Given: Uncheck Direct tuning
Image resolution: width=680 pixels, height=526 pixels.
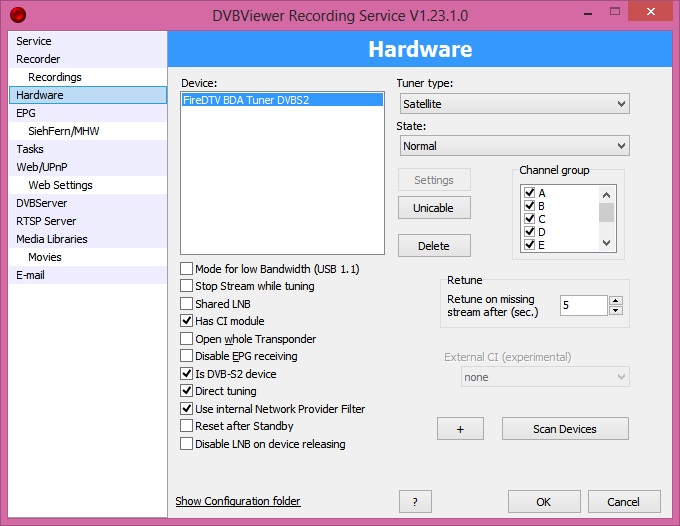Looking at the screenshot, I should coord(186,391).
